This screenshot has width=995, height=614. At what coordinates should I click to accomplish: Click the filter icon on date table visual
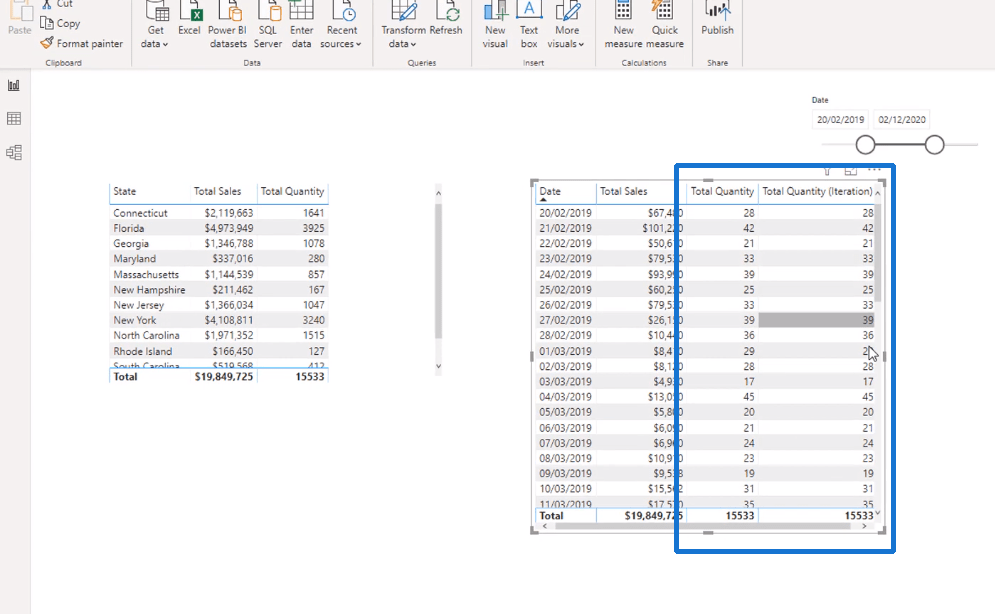tap(827, 171)
